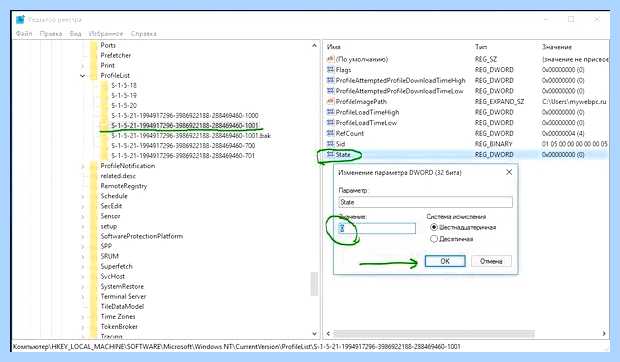Click the ProfileNotification folder icon
Image resolution: width=620 pixels, height=362 pixels.
(93, 166)
